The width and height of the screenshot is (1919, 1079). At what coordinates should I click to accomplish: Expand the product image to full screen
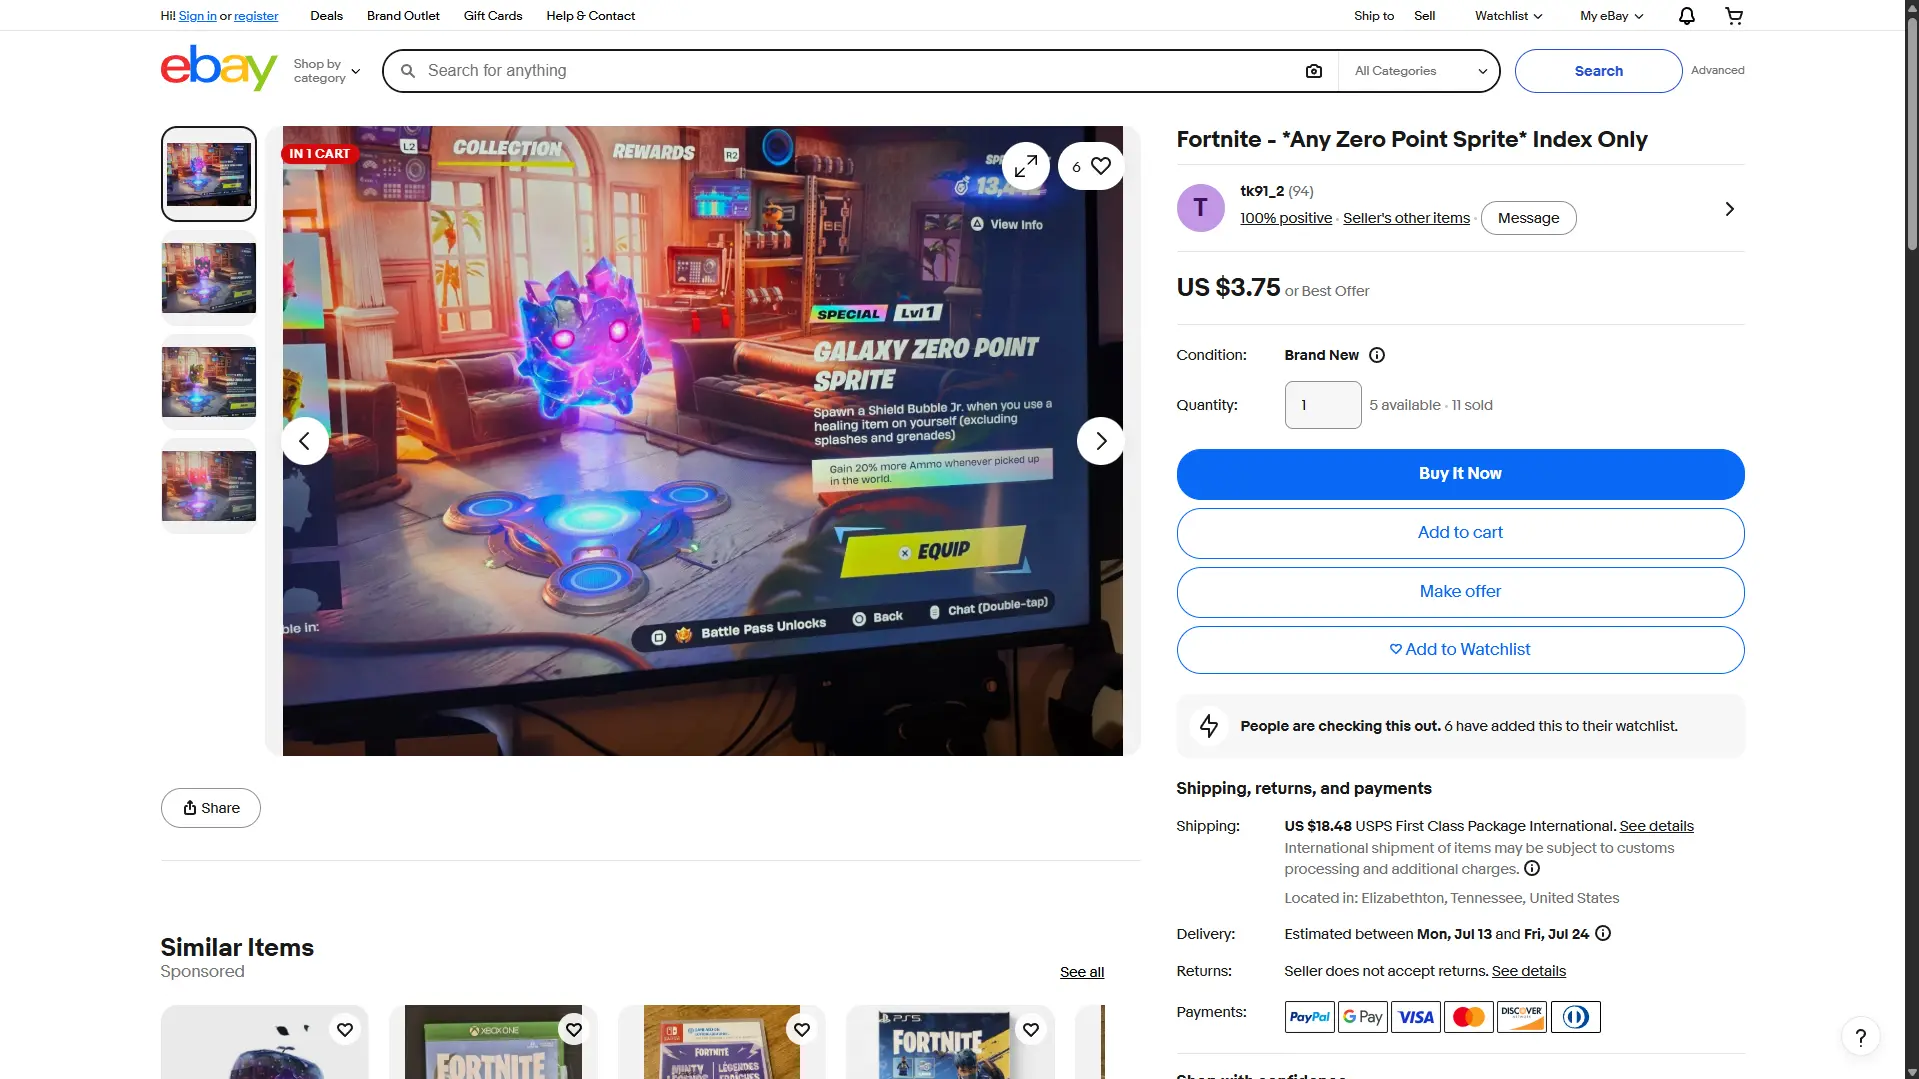point(1026,166)
